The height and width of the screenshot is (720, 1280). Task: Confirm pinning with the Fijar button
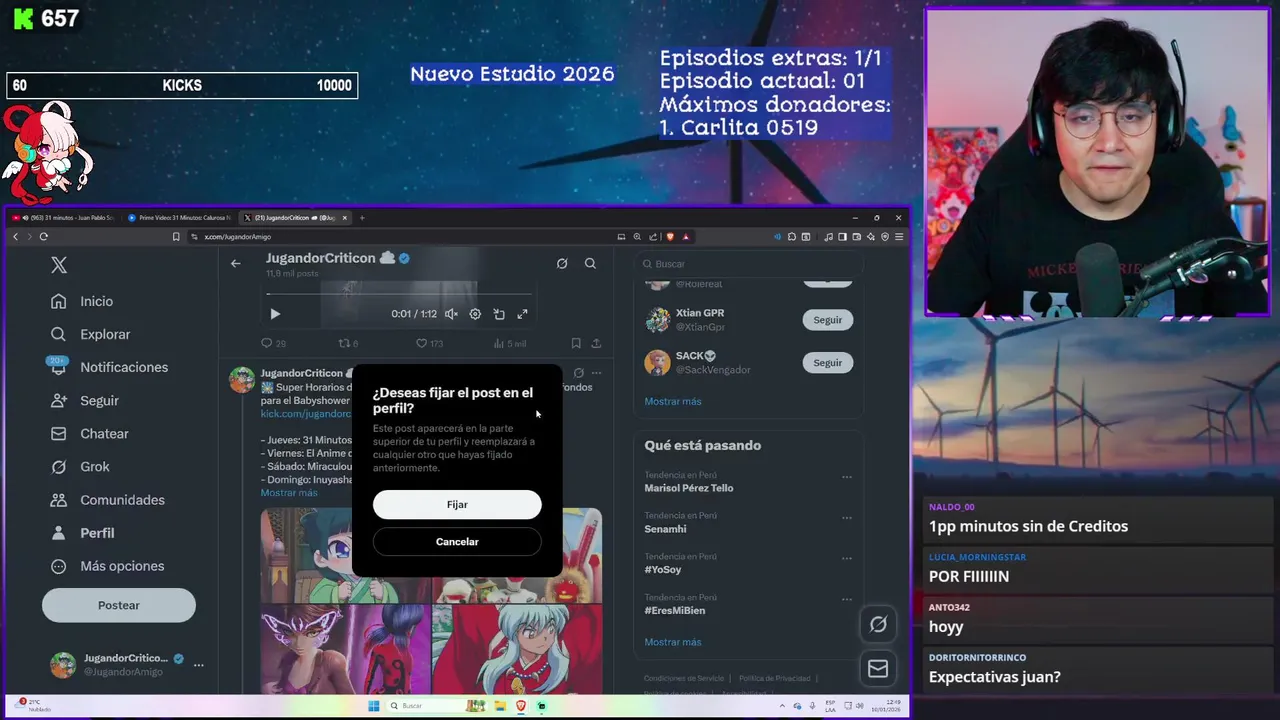pyautogui.click(x=457, y=504)
